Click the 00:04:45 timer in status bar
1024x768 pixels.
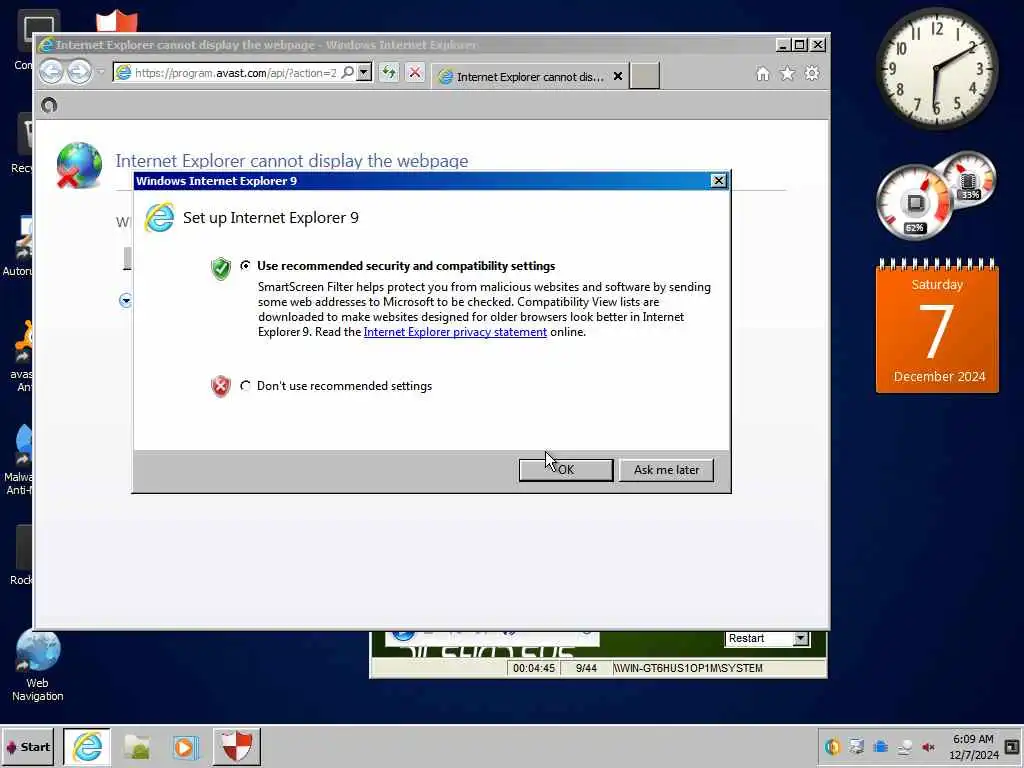pyautogui.click(x=534, y=668)
